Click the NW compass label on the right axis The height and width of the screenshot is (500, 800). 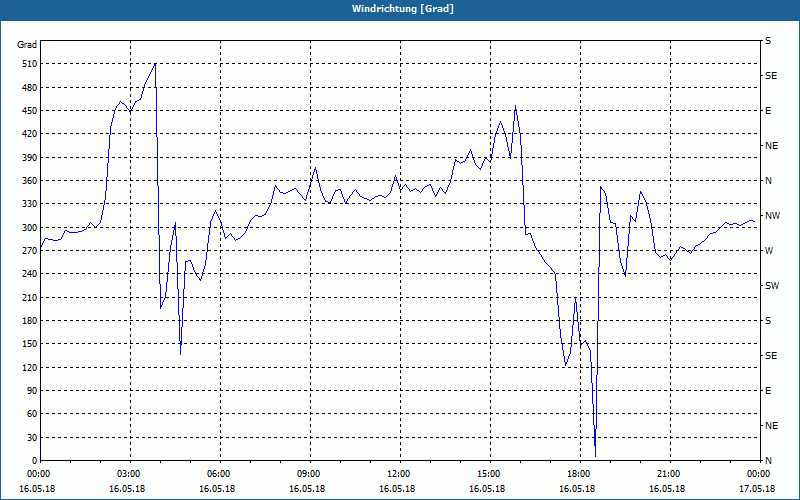[773, 216]
